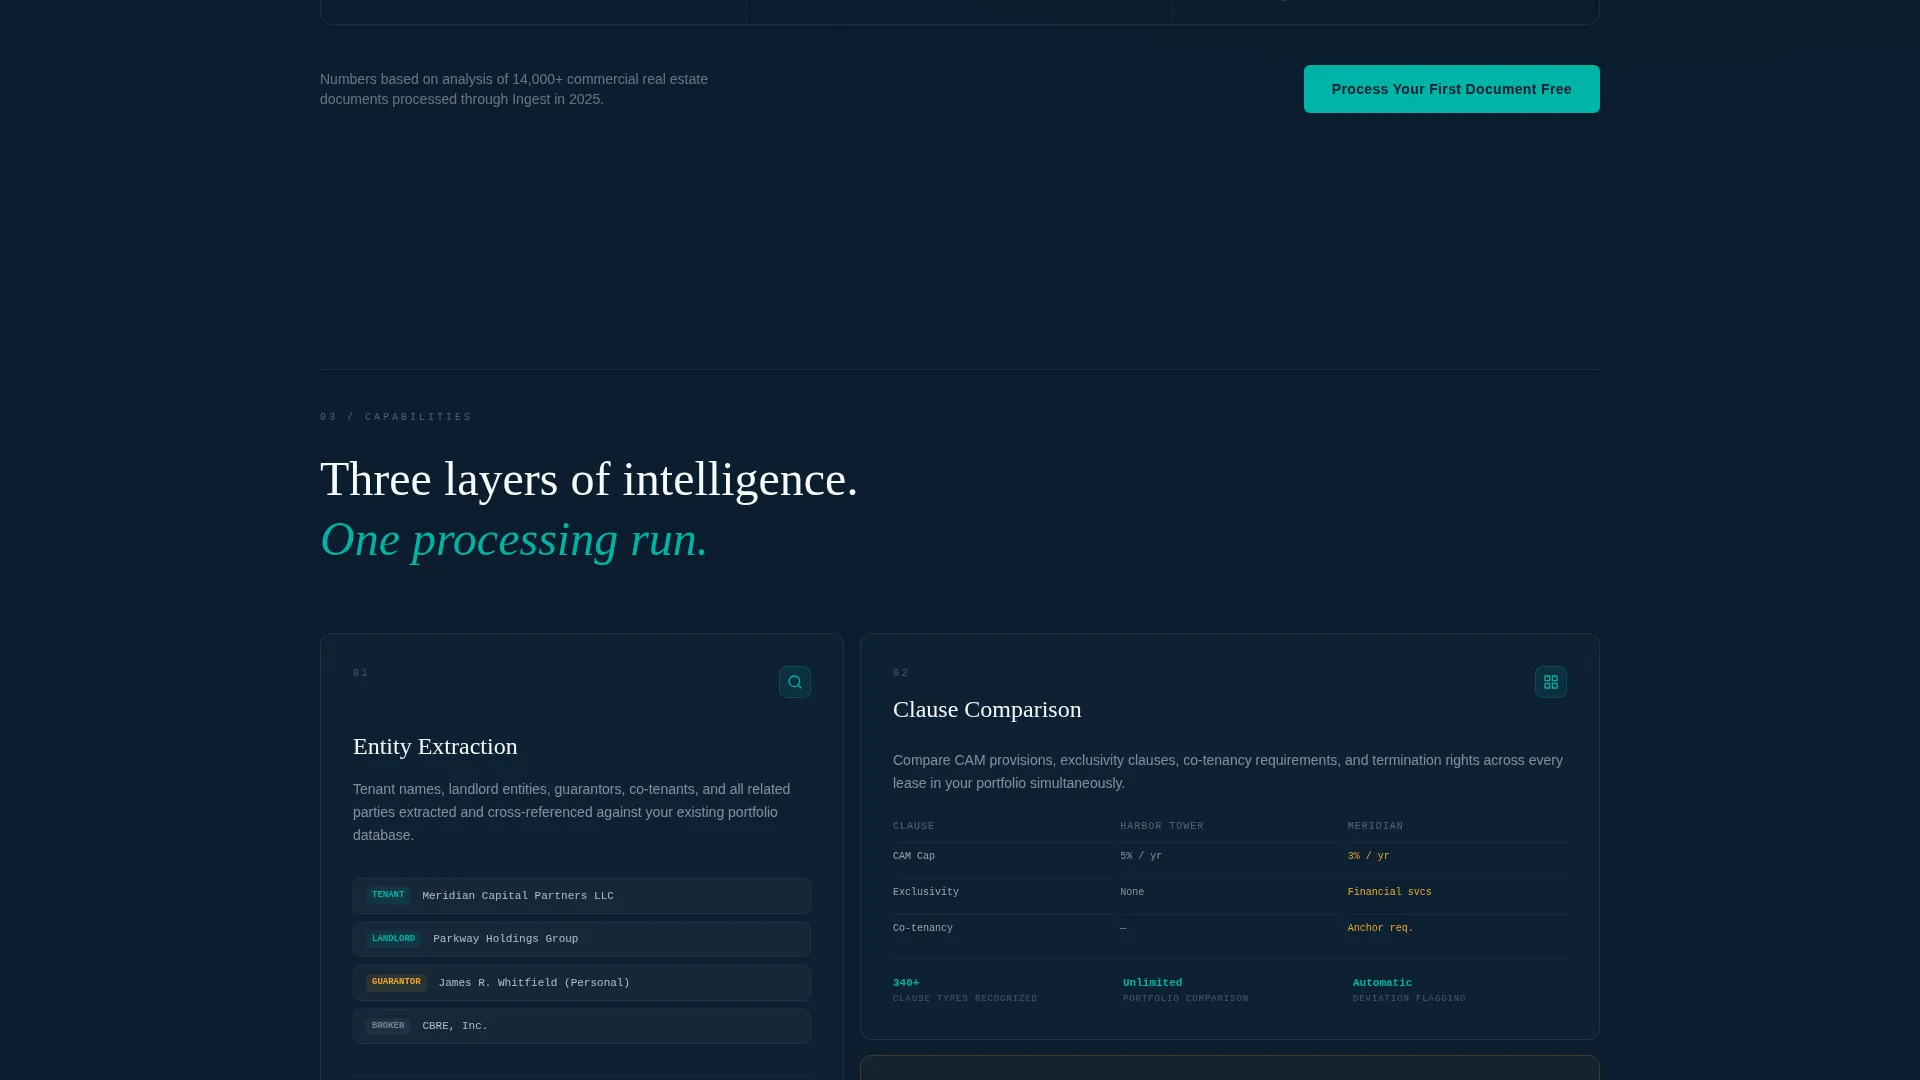The width and height of the screenshot is (1920, 1080).
Task: Select the Parkway Holdings Group landlord row
Action: (x=582, y=939)
